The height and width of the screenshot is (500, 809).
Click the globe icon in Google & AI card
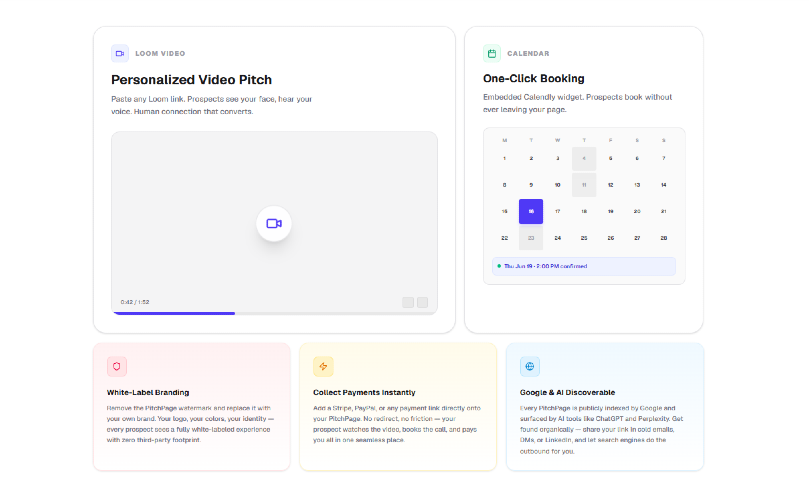click(x=530, y=366)
